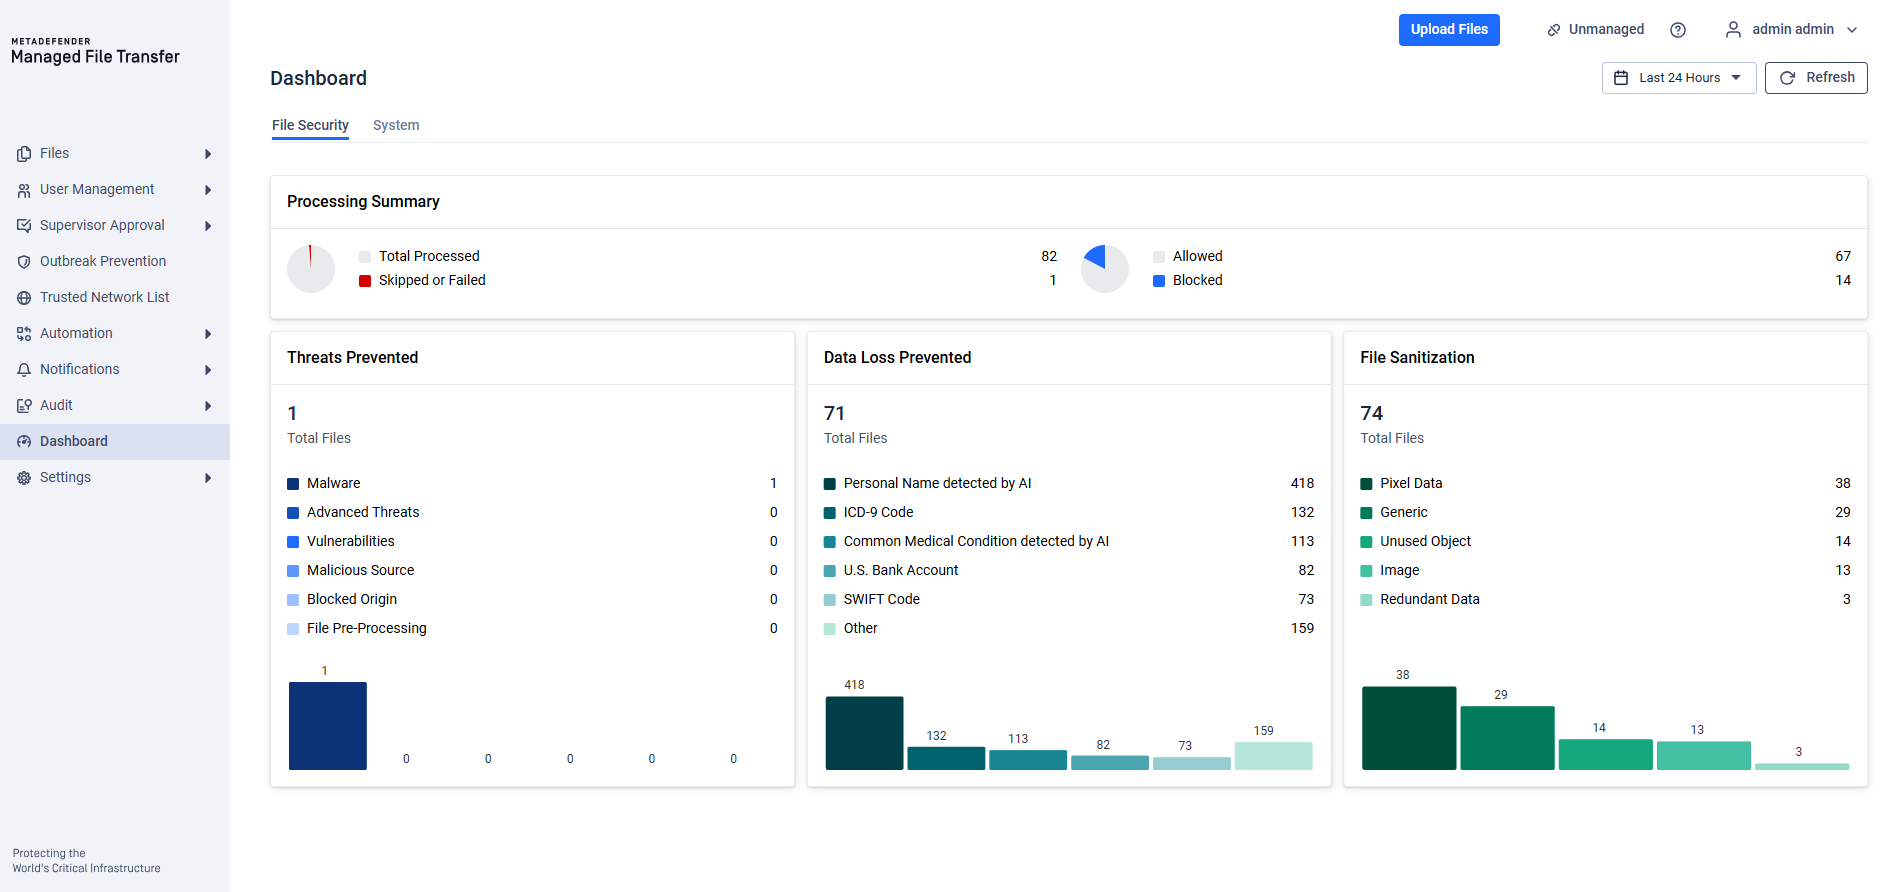Click the Outbreak Prevention shield icon
The width and height of the screenshot is (1887, 892).
point(24,262)
